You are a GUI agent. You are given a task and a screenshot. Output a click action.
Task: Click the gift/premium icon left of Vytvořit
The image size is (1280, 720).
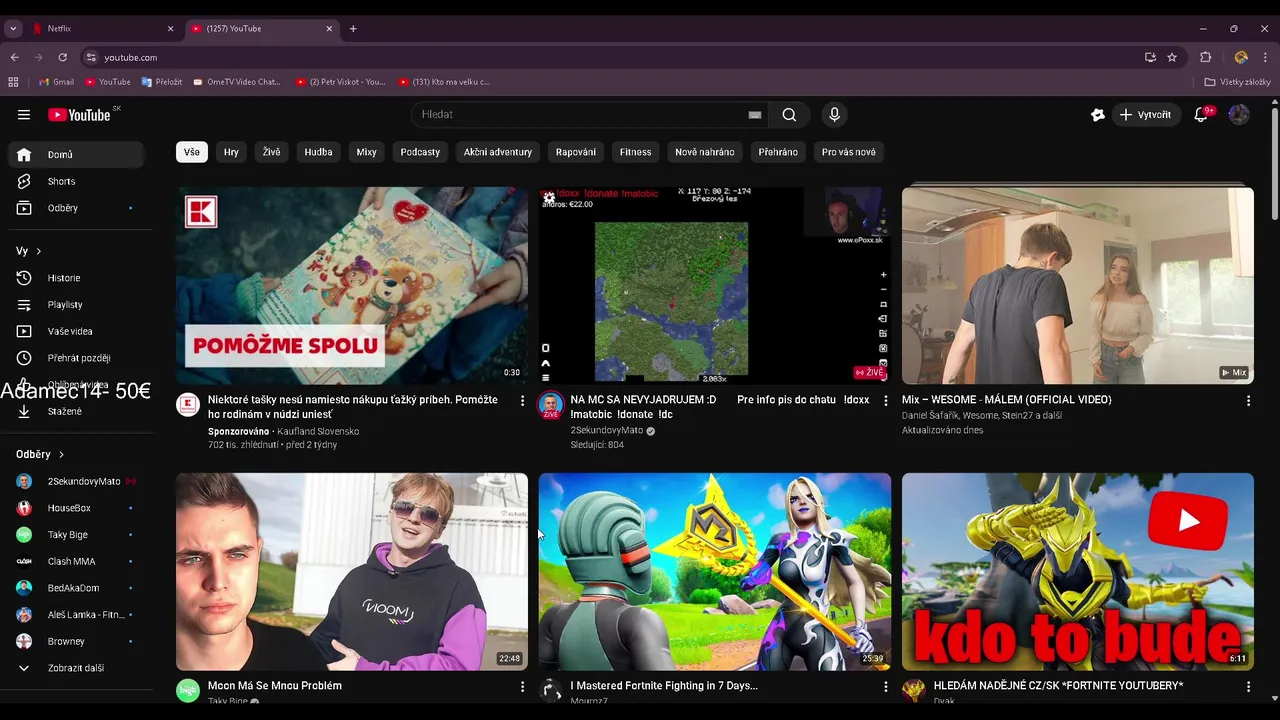coord(1098,115)
